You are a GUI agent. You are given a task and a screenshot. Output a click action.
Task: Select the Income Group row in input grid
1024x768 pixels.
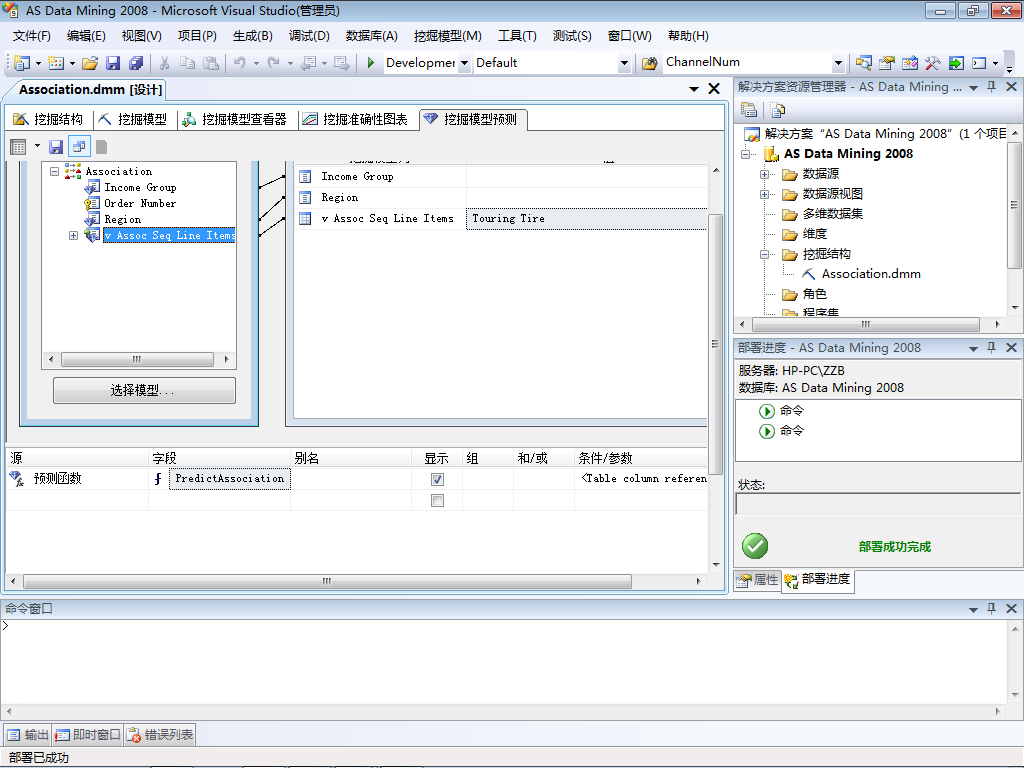(x=501, y=176)
